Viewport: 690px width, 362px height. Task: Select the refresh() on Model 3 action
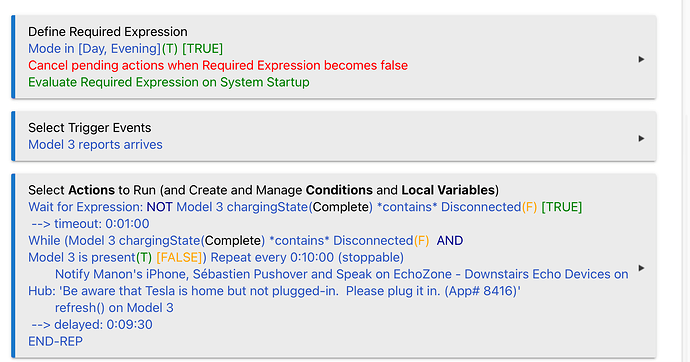click(x=114, y=308)
